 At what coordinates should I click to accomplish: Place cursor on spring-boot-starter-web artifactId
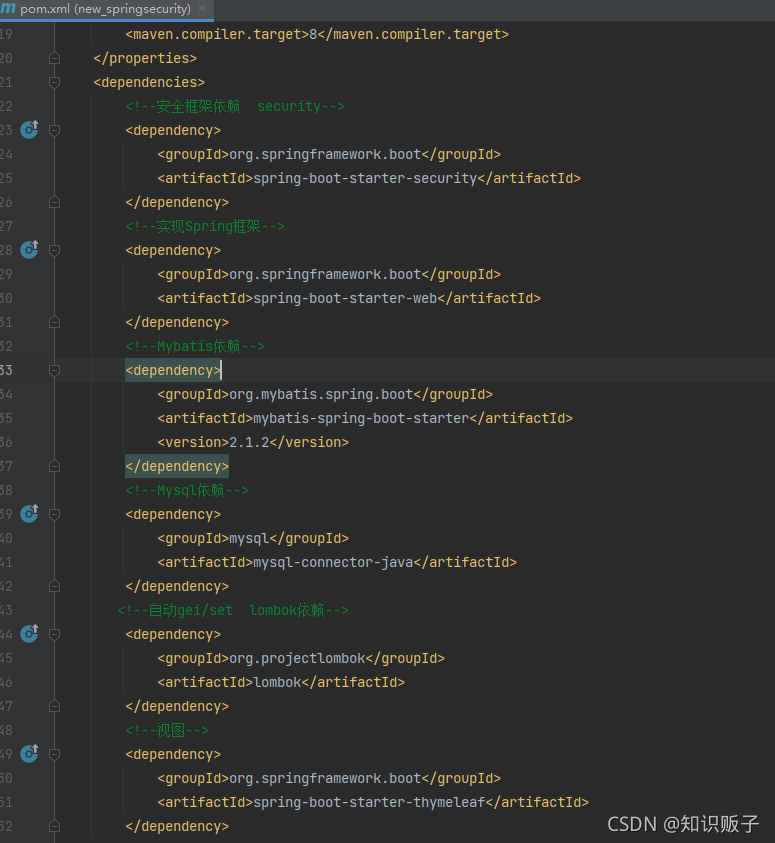point(349,298)
